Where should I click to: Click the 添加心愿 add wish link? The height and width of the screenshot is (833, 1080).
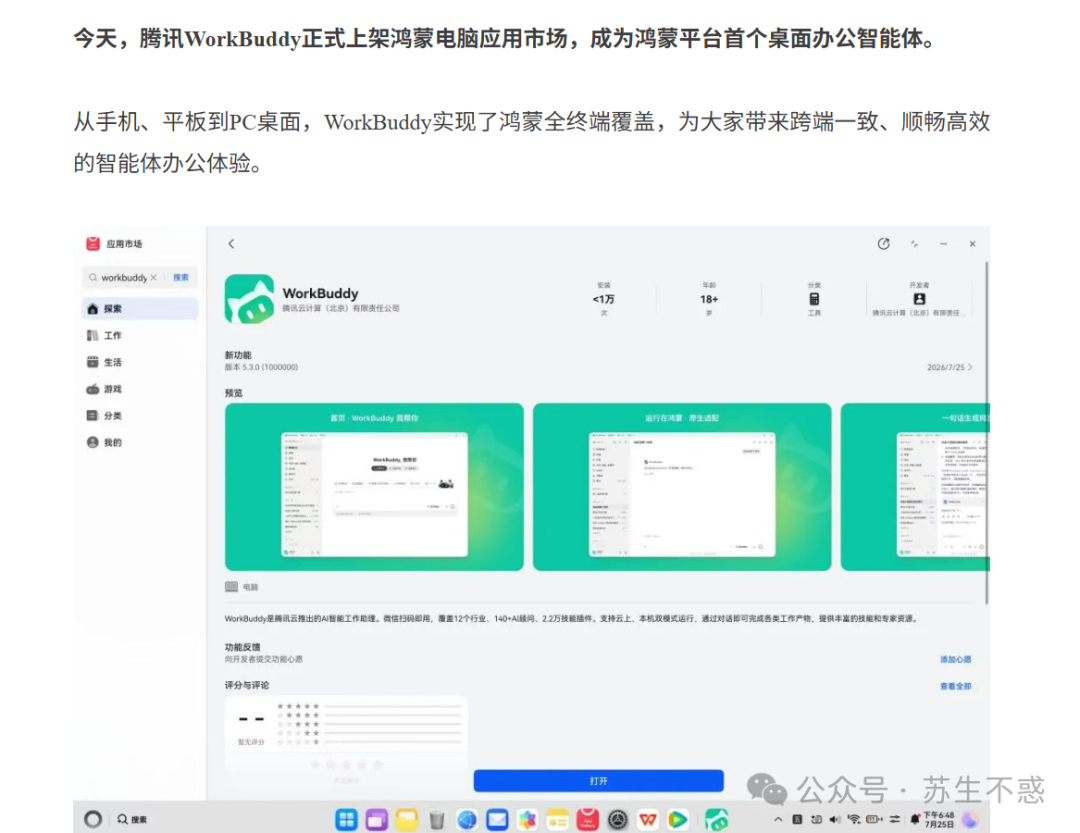click(x=955, y=659)
